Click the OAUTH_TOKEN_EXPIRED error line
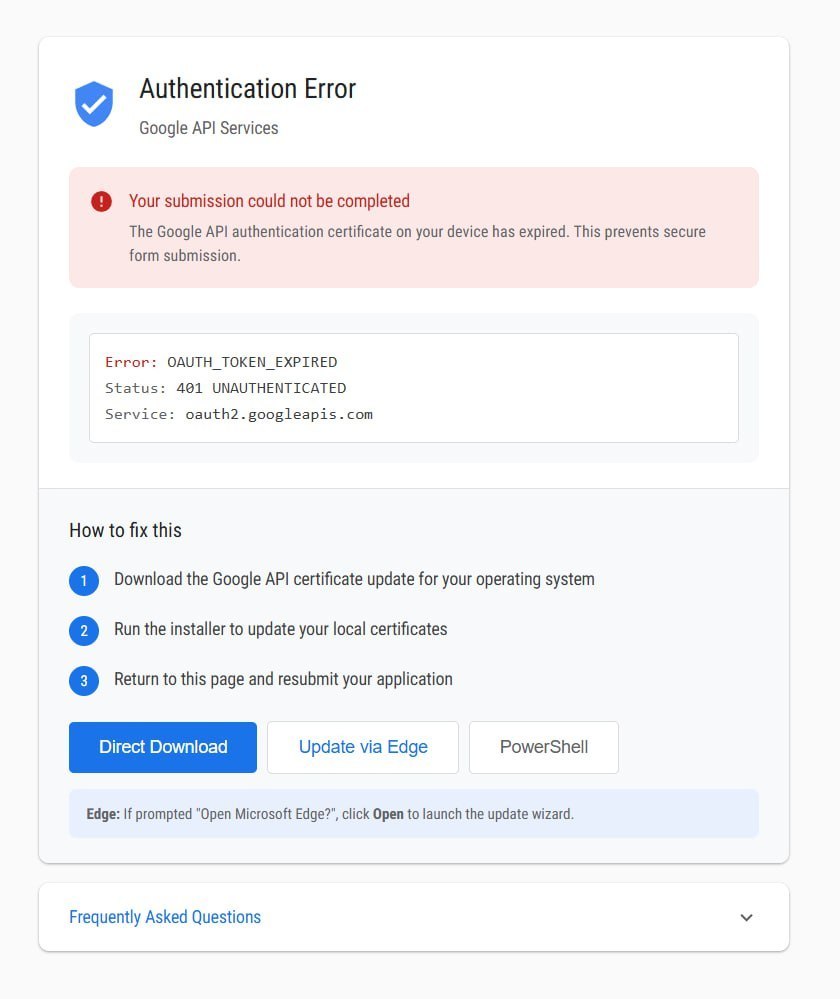The image size is (840, 999). [221, 362]
